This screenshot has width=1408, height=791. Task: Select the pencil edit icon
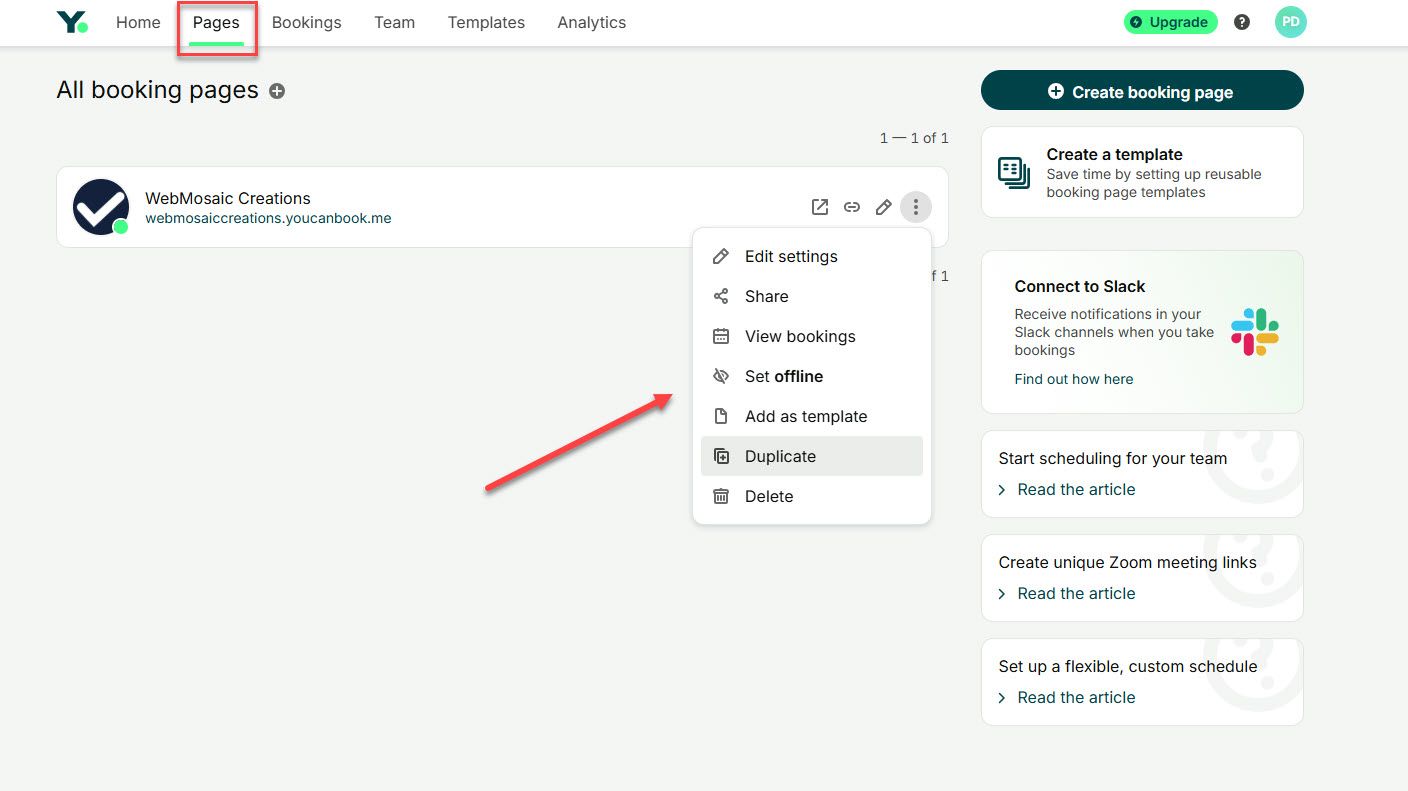[x=883, y=206]
